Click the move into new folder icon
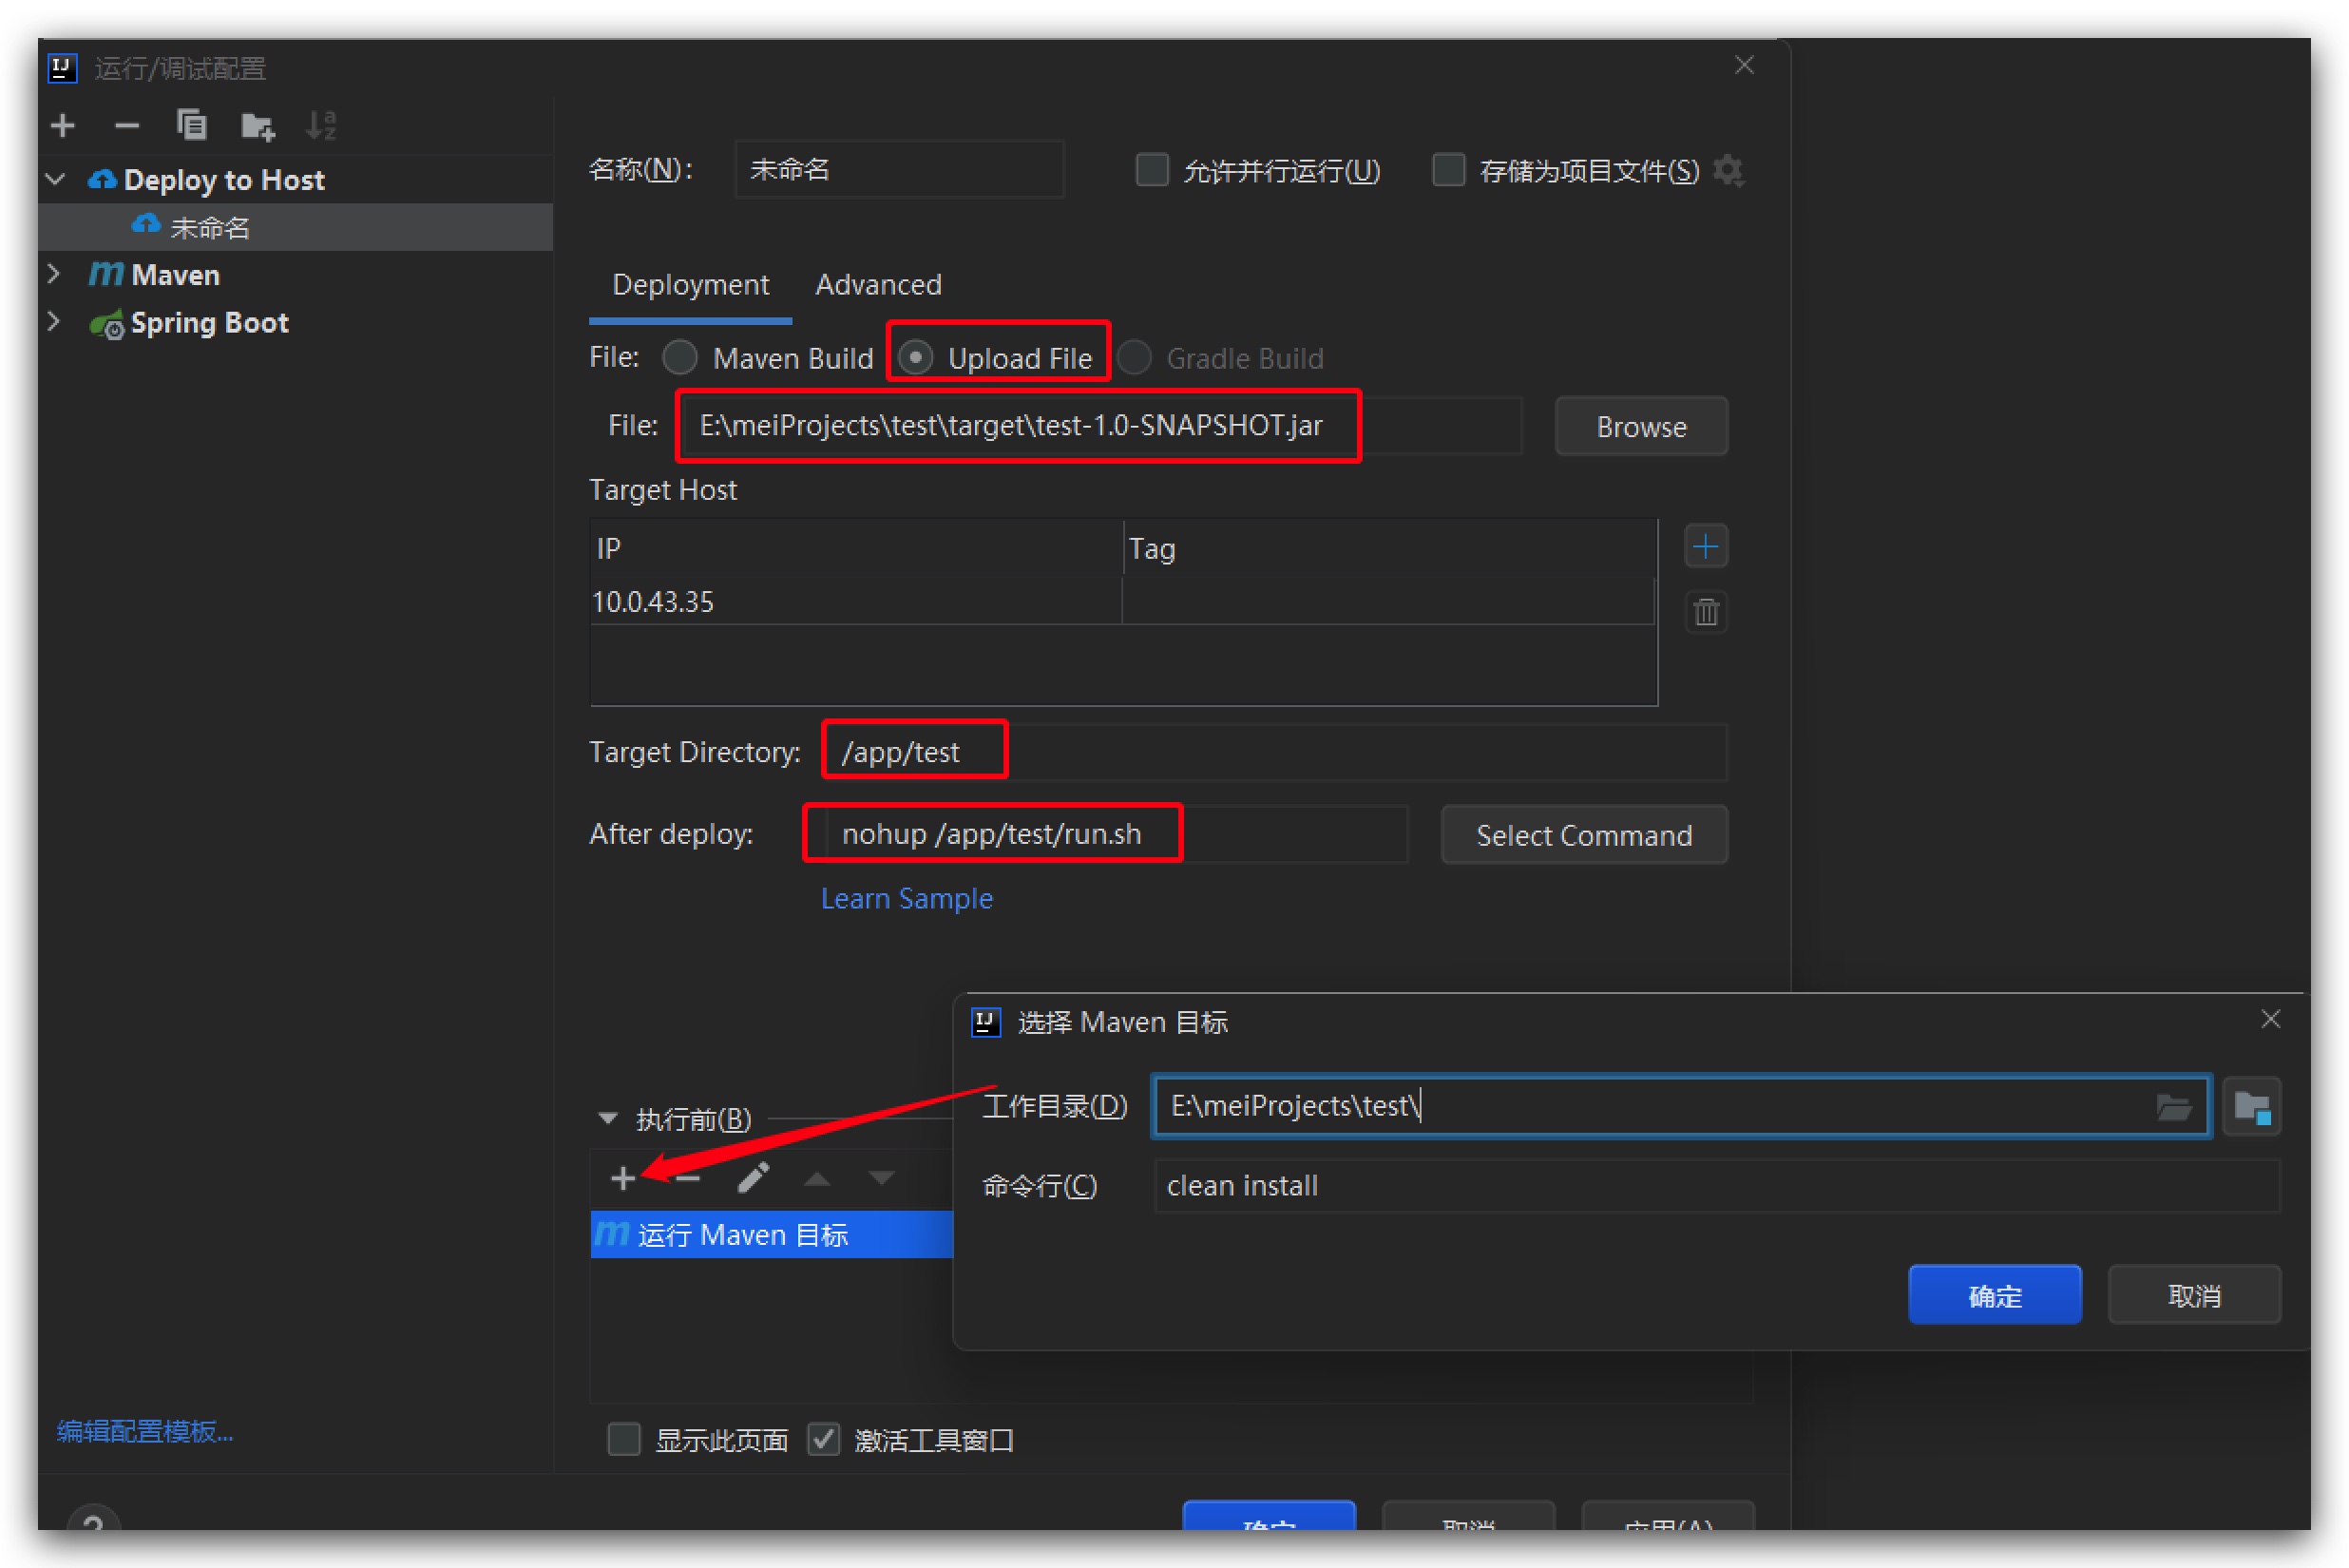Image resolution: width=2349 pixels, height=1568 pixels. click(257, 126)
